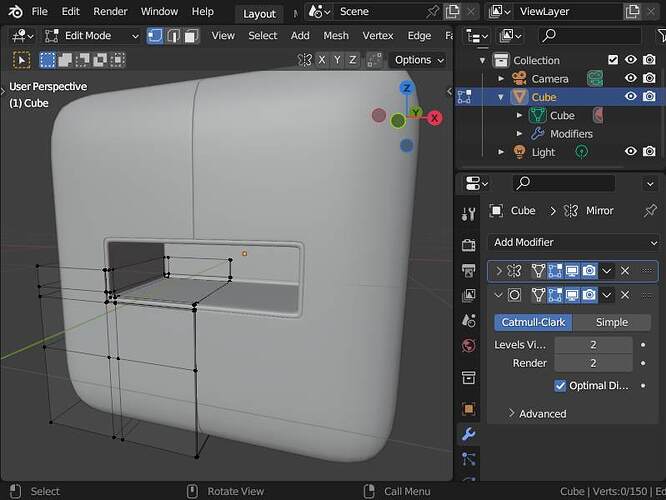Toggle Y axis mesh mirror
Screen dimensions: 666x500
[x=337, y=60]
